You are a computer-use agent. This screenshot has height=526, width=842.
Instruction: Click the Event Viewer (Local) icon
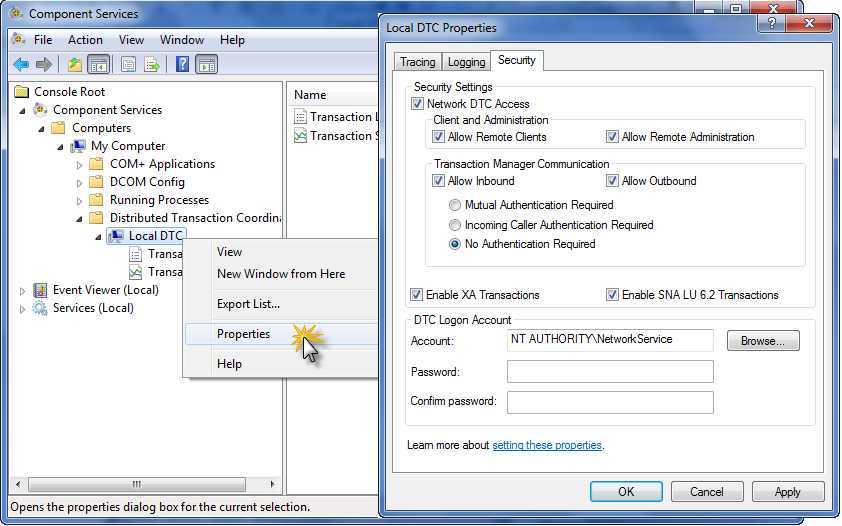(x=40, y=290)
